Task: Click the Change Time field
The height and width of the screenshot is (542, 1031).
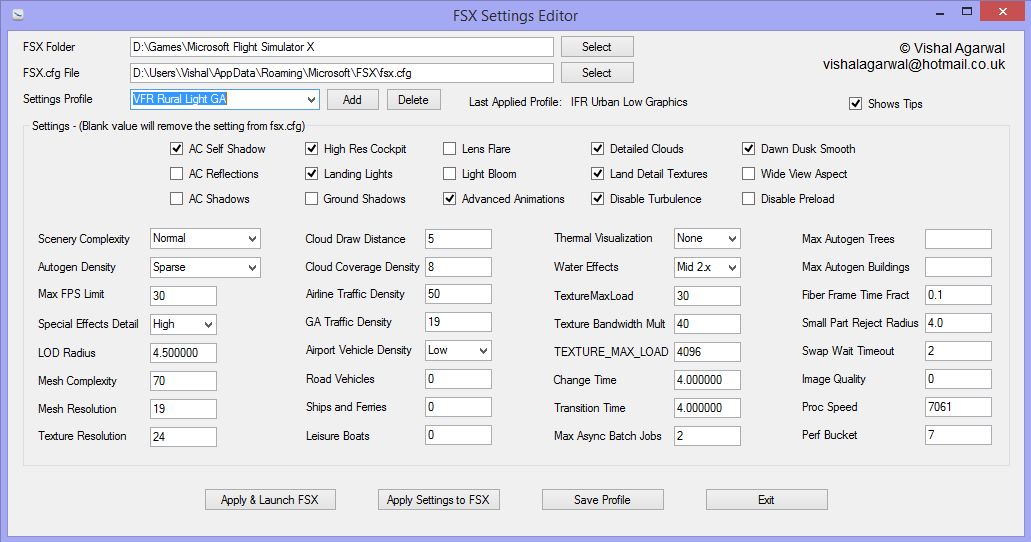Action: [707, 380]
